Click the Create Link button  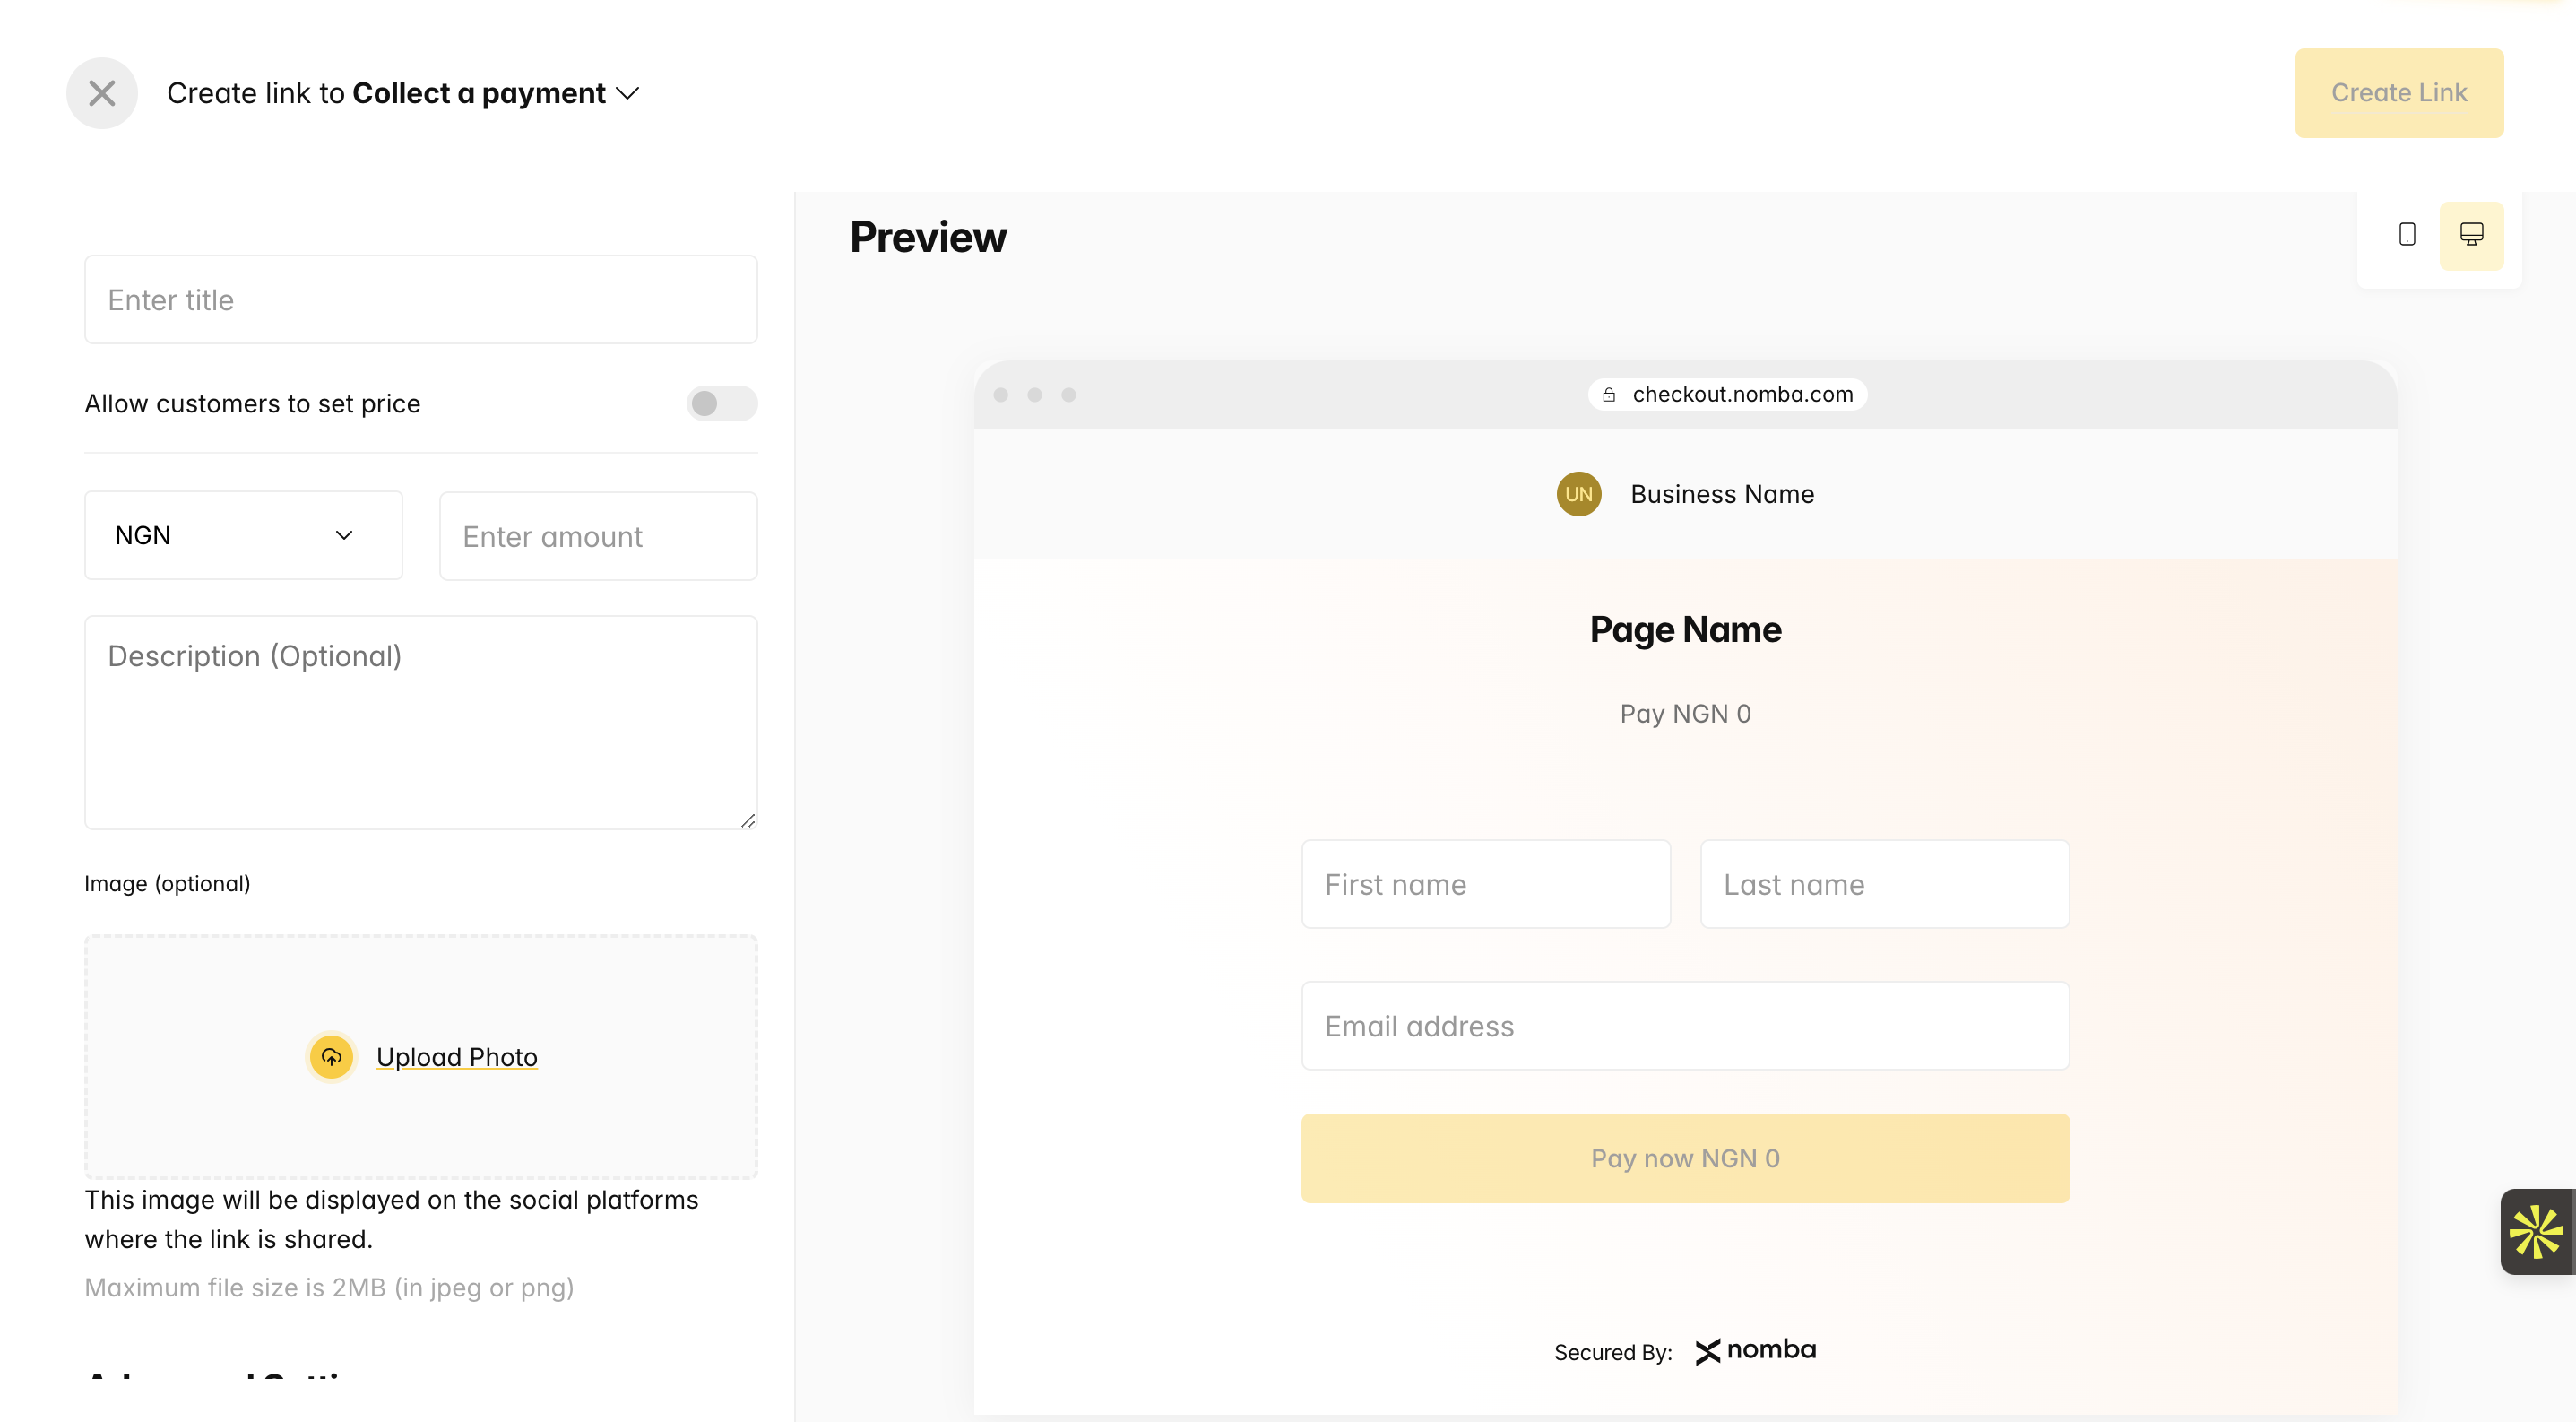pyautogui.click(x=2398, y=93)
